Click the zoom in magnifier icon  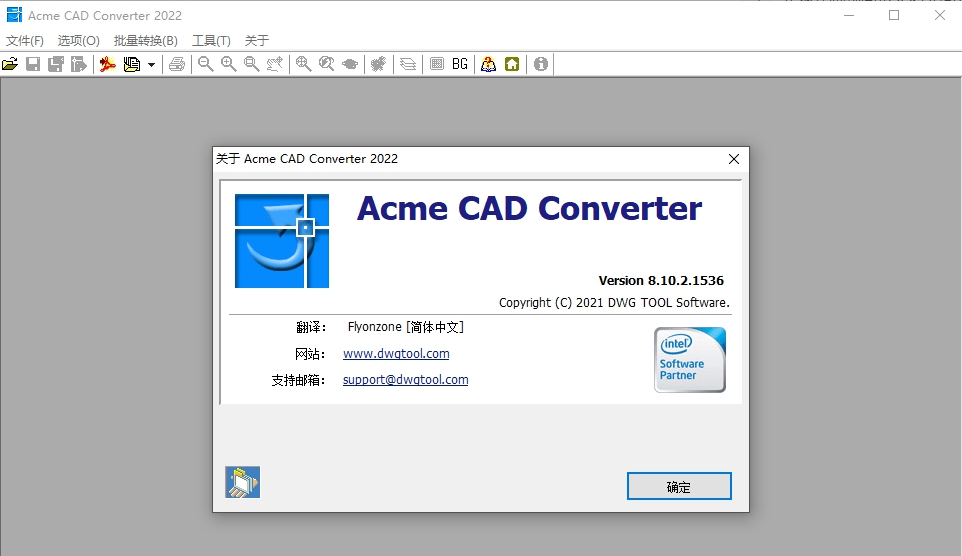point(229,64)
